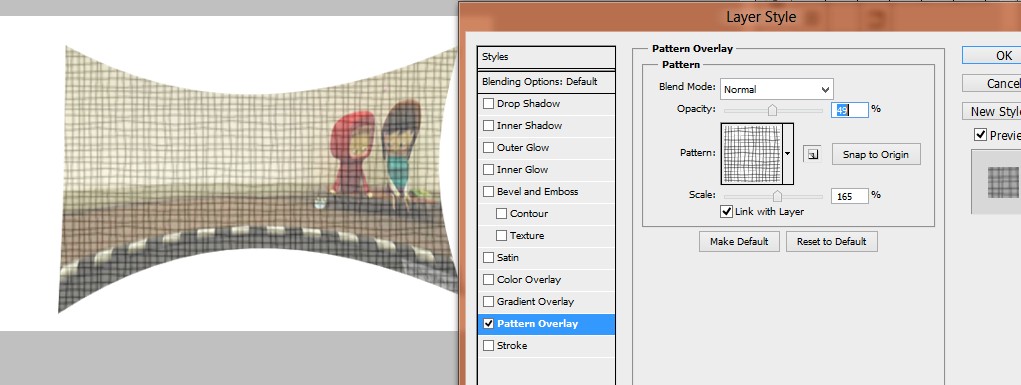
Task: Toggle the Preview checkbox
Action: click(x=980, y=135)
